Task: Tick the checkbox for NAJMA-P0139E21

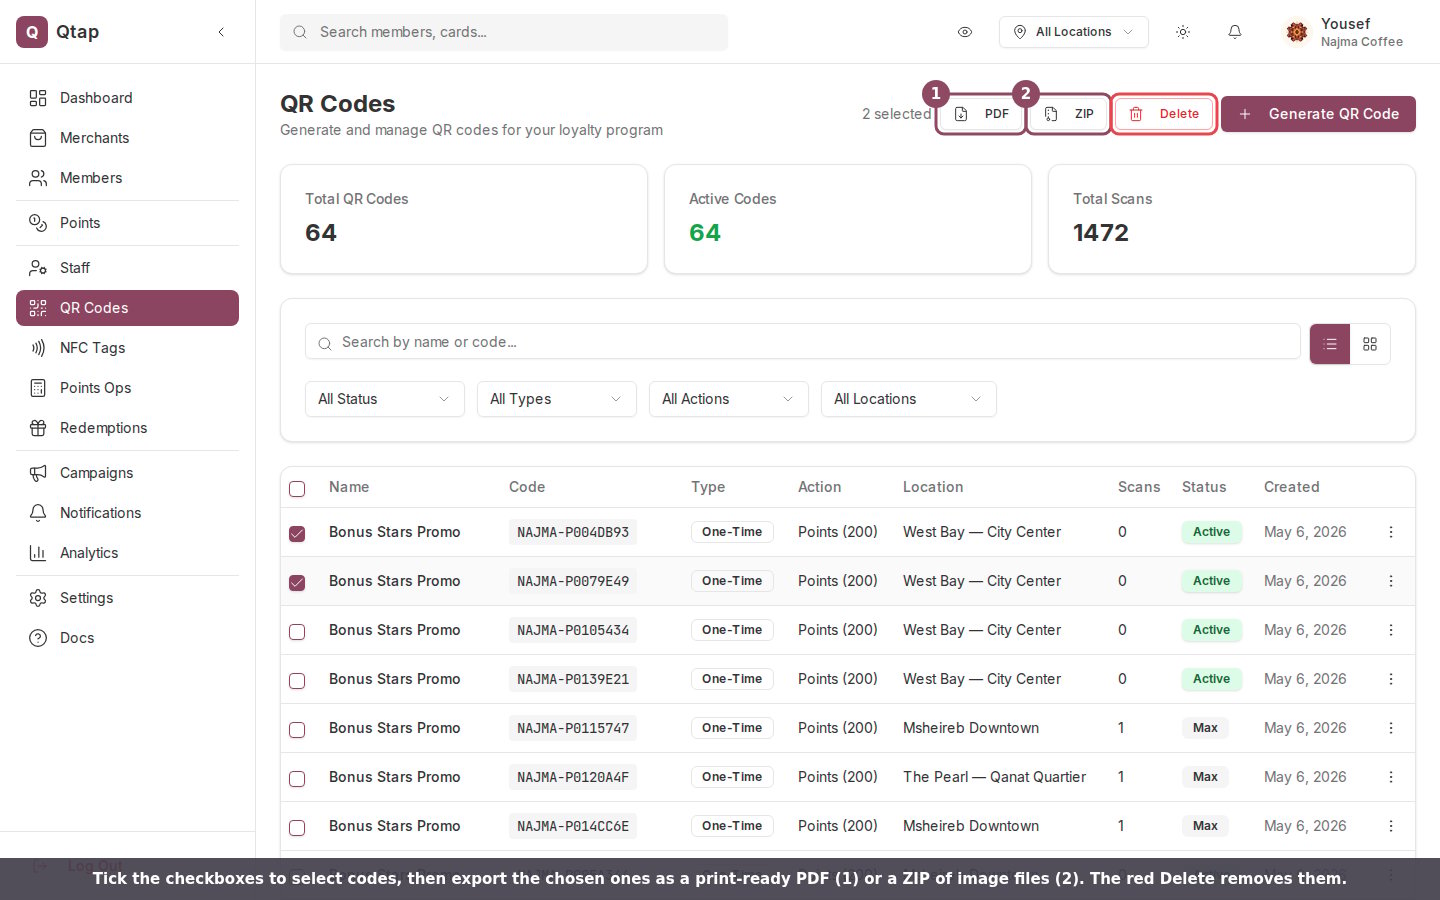Action: [297, 681]
